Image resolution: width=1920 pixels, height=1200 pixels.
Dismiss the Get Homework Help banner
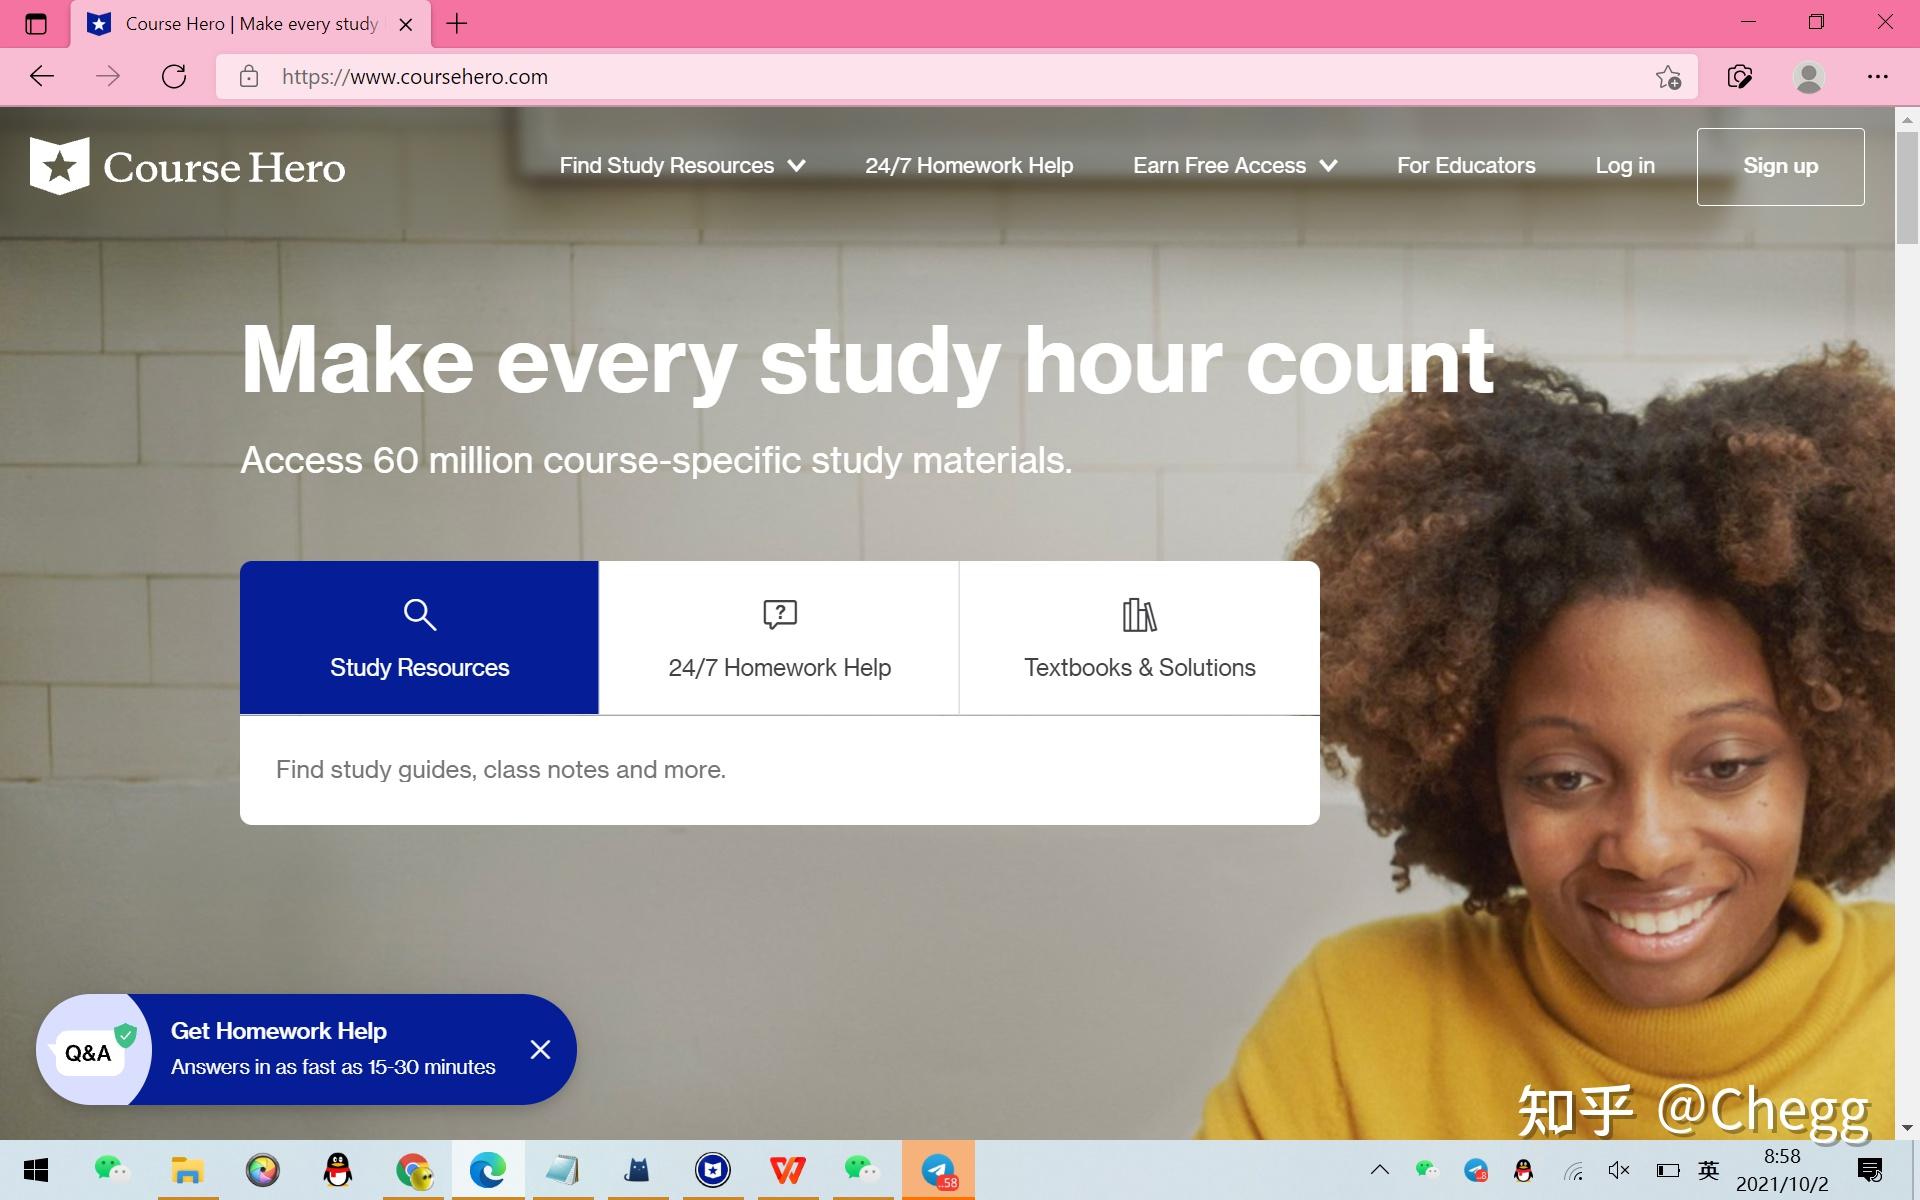coord(540,1049)
